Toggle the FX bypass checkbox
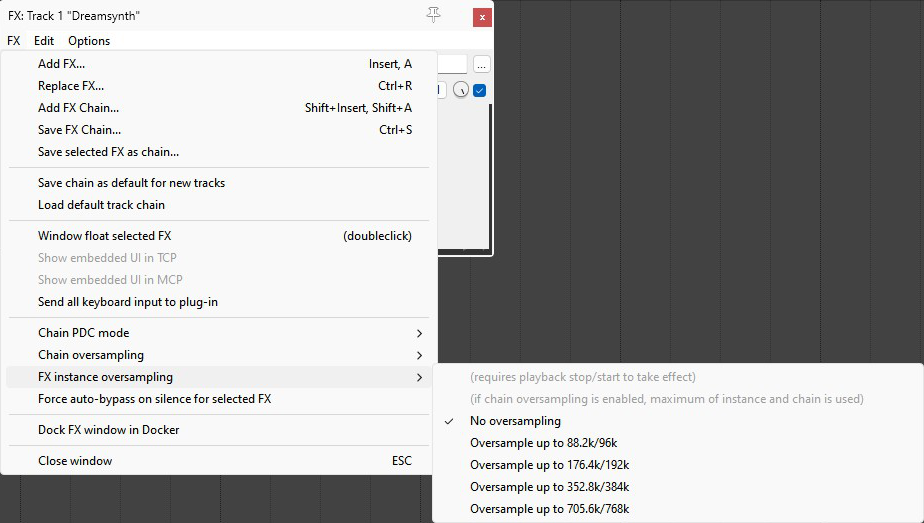This screenshot has height=523, width=924. [x=480, y=91]
